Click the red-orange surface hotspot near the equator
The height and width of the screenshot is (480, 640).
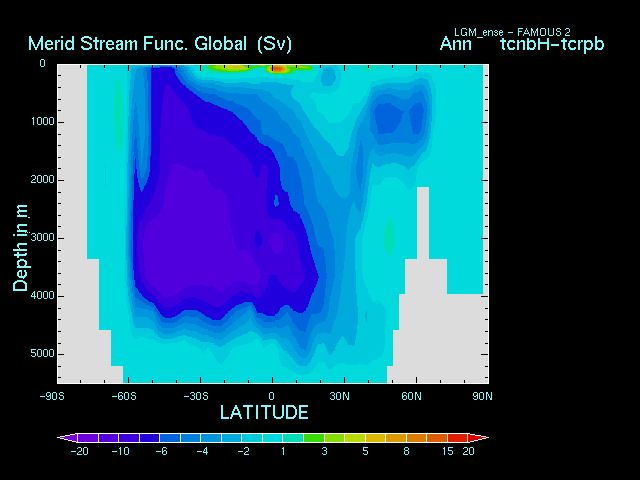(x=278, y=69)
